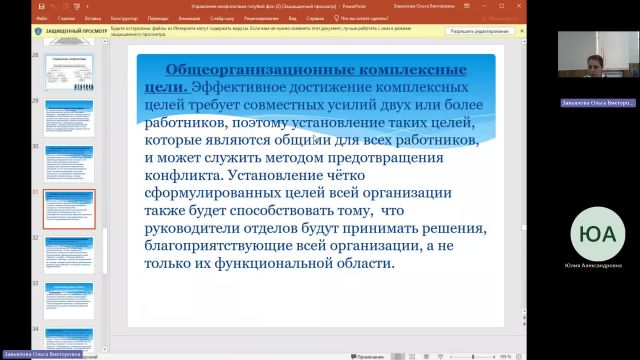Viewport: 640px width, 360px height.
Task: Click the ribbon display options icon
Action: (467, 6)
